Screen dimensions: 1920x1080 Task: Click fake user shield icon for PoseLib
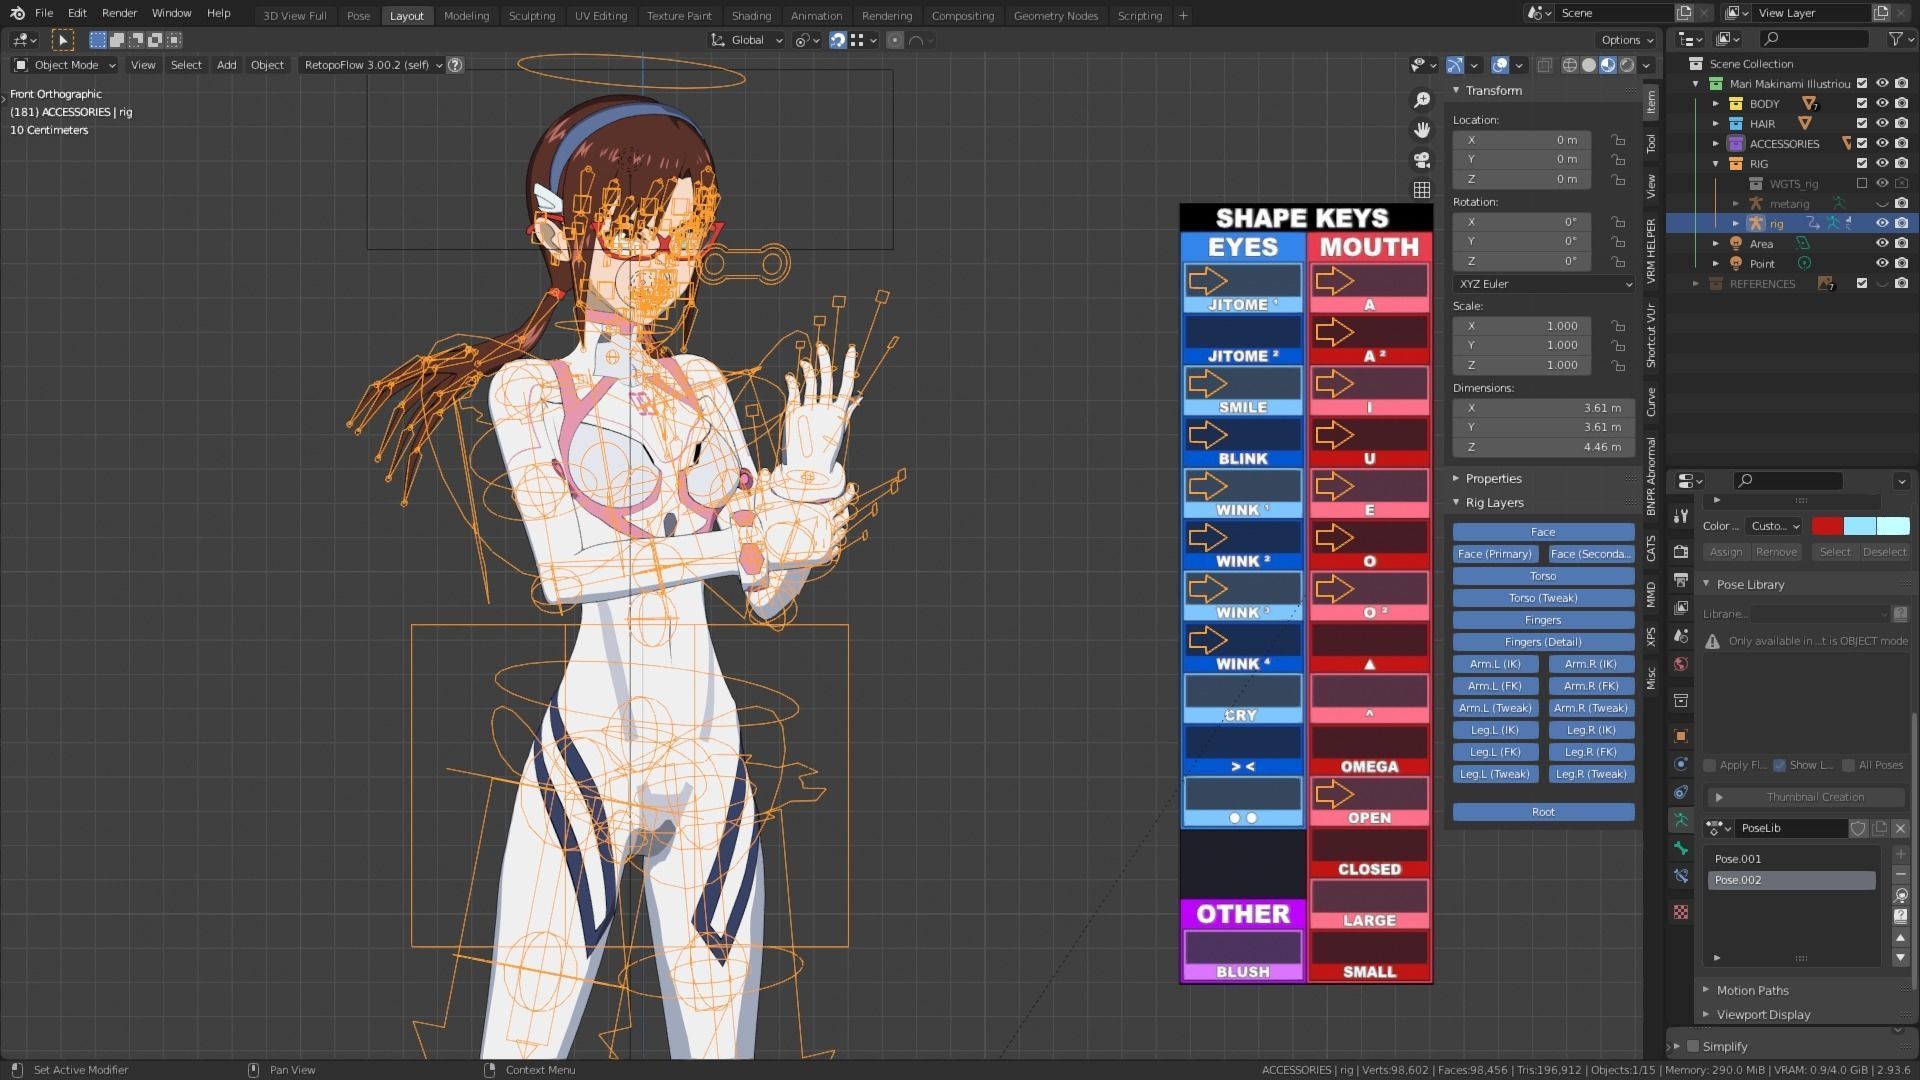point(1858,828)
